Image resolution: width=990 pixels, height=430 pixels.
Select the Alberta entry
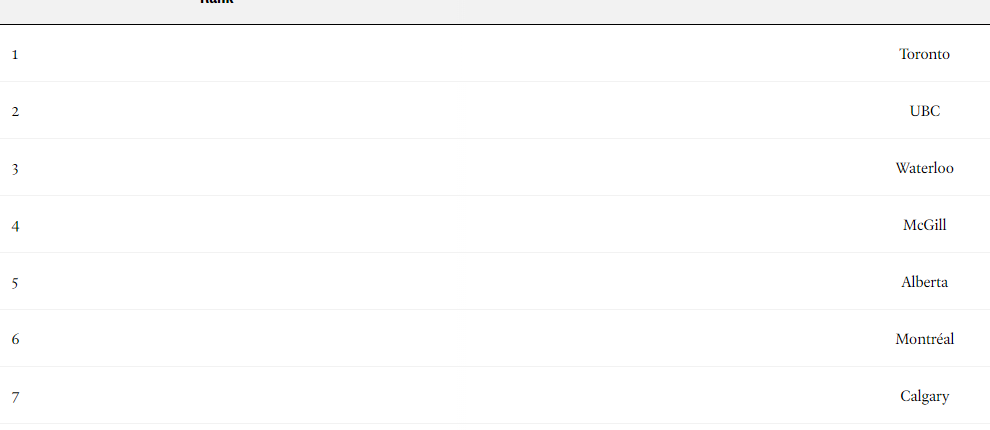(924, 282)
